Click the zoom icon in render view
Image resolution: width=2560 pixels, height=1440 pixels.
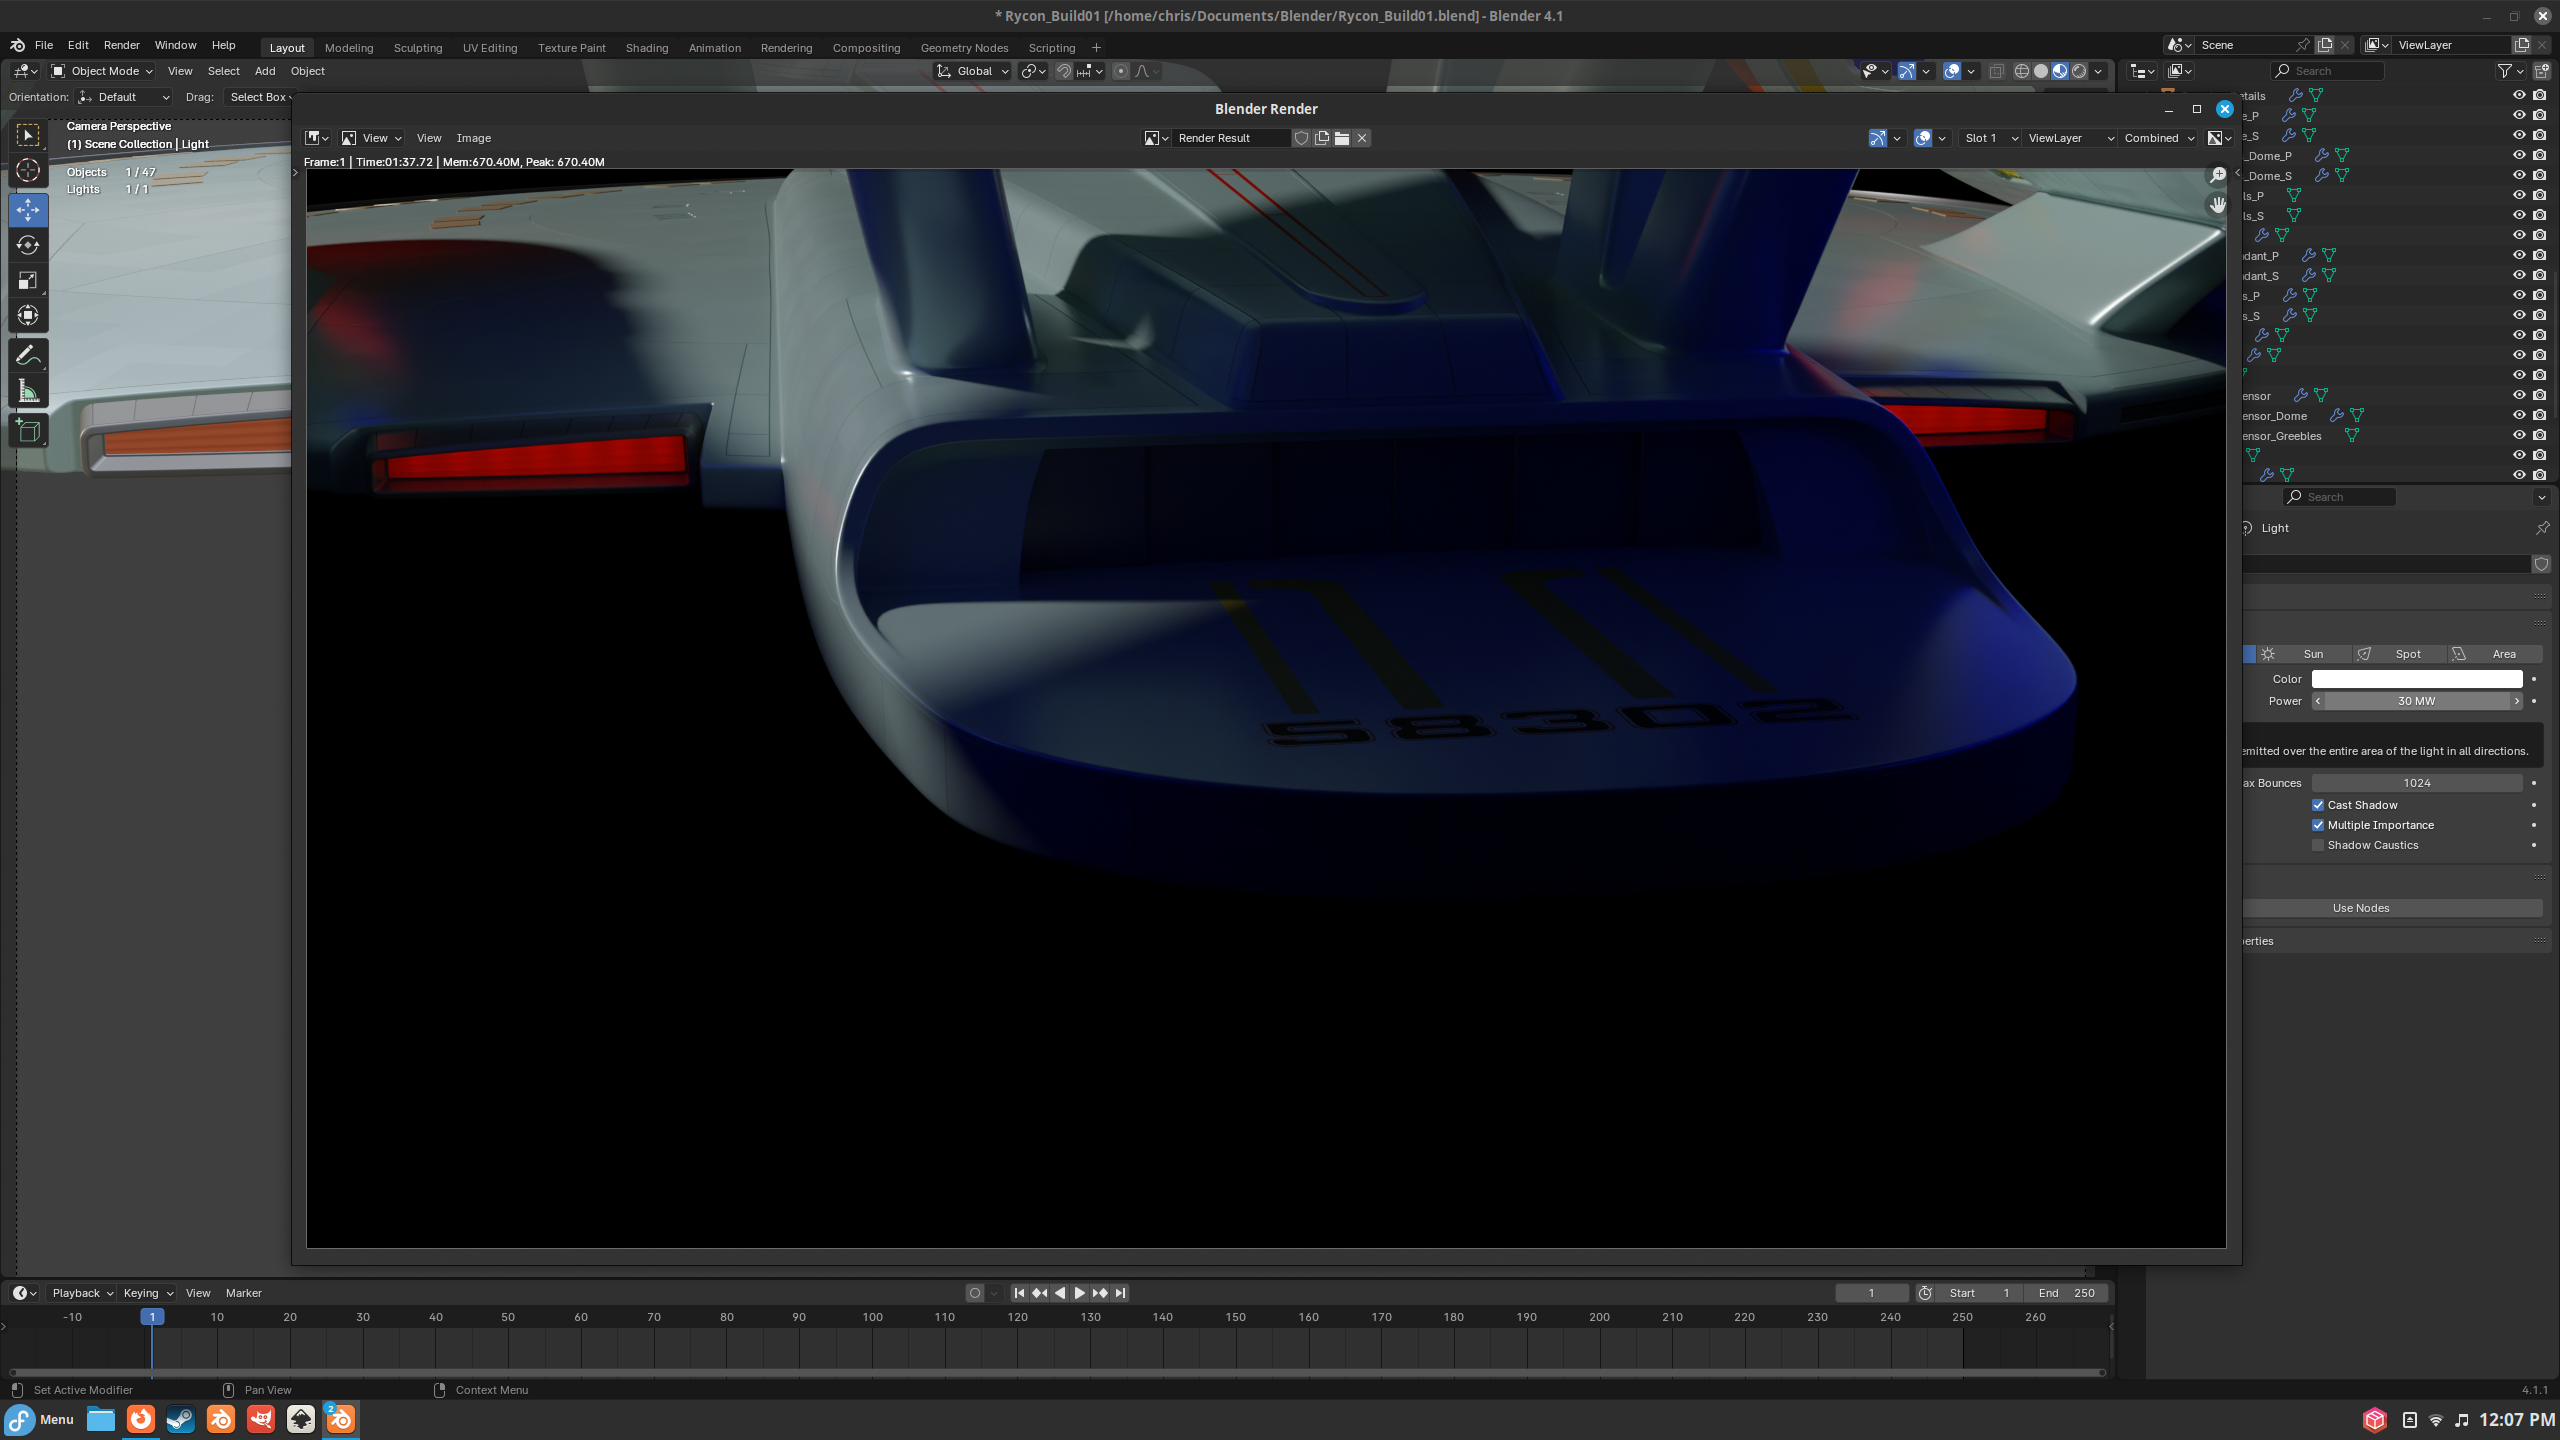point(2218,175)
